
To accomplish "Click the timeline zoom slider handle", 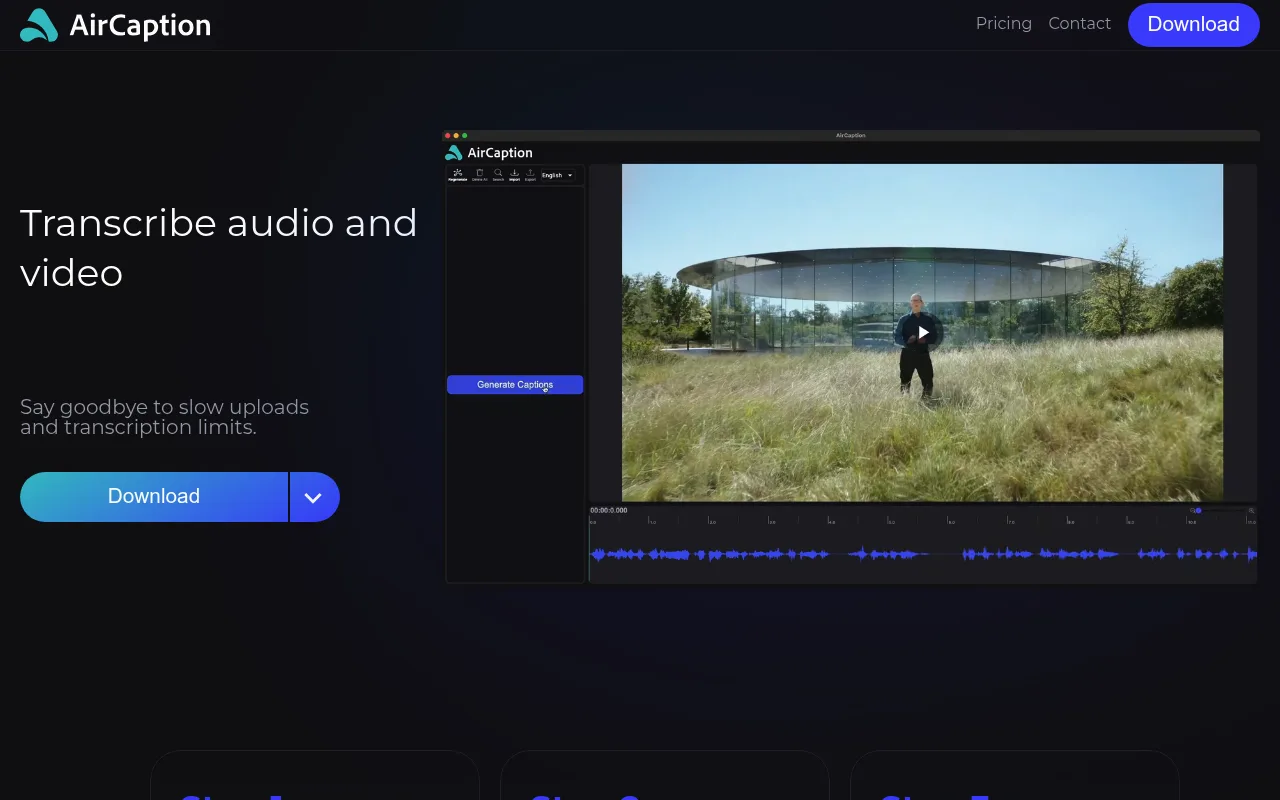I will coord(1198,510).
